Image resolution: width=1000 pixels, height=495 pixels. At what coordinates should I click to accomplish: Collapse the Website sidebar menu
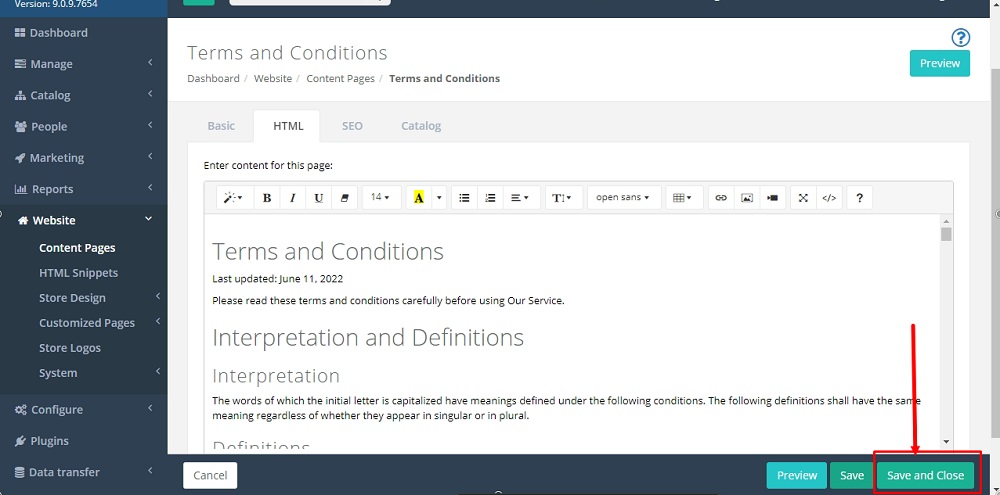[x=84, y=220]
